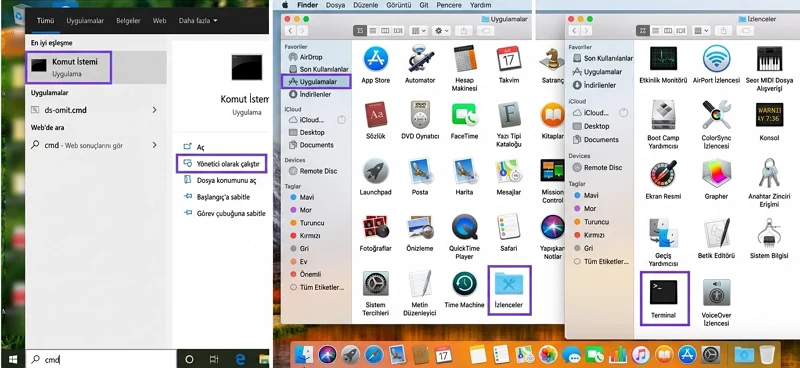Open the İzlenceler utilities folder

(x=510, y=285)
